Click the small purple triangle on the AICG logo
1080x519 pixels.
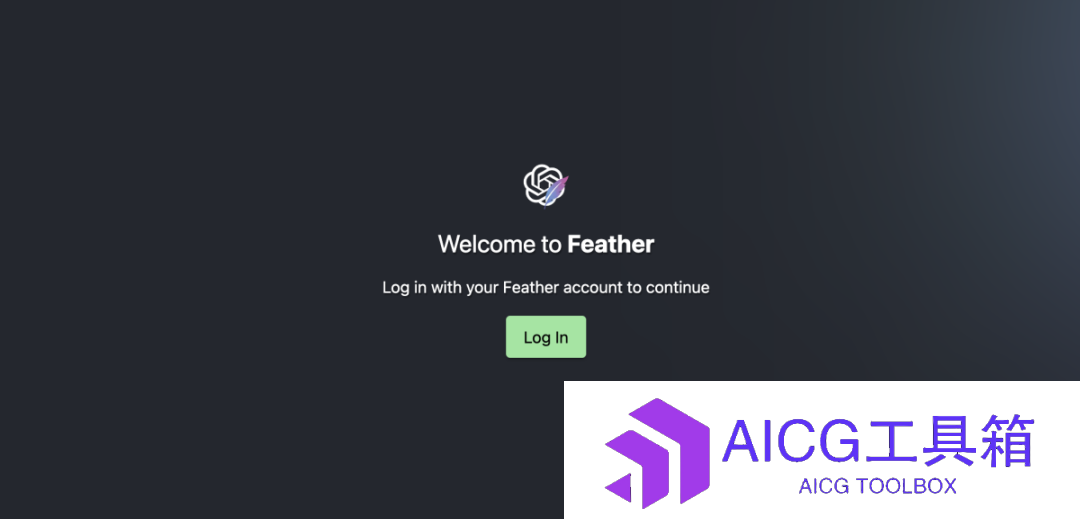coord(619,487)
